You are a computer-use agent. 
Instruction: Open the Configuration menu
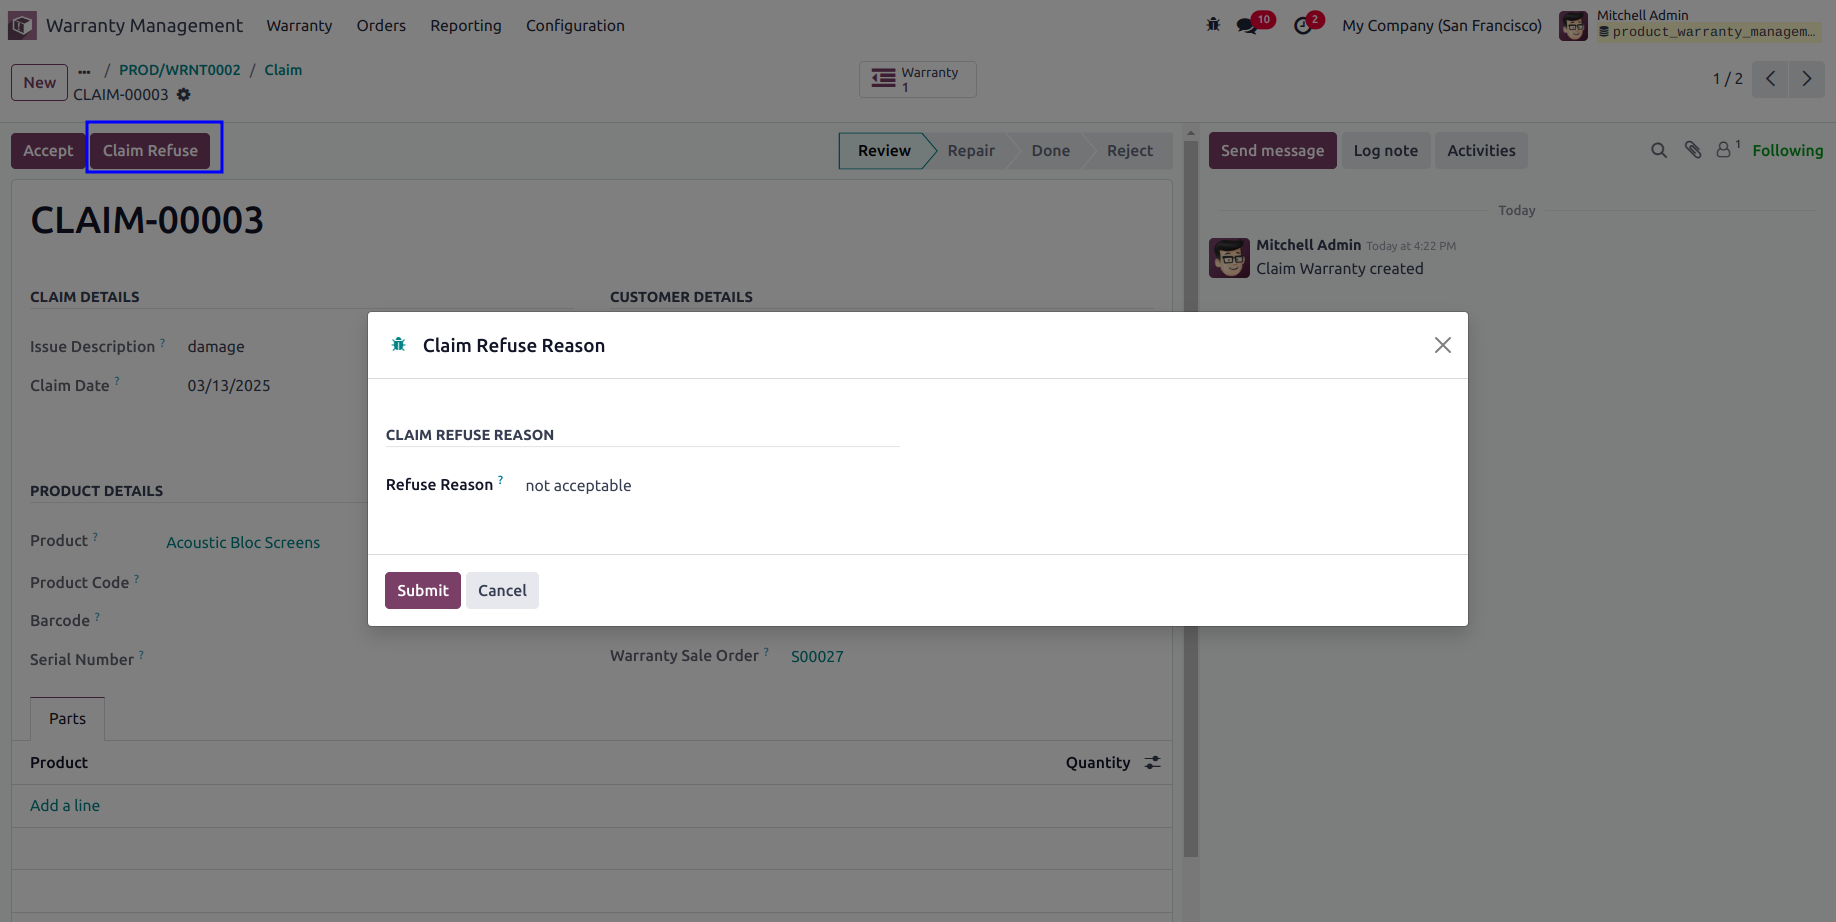575,25
